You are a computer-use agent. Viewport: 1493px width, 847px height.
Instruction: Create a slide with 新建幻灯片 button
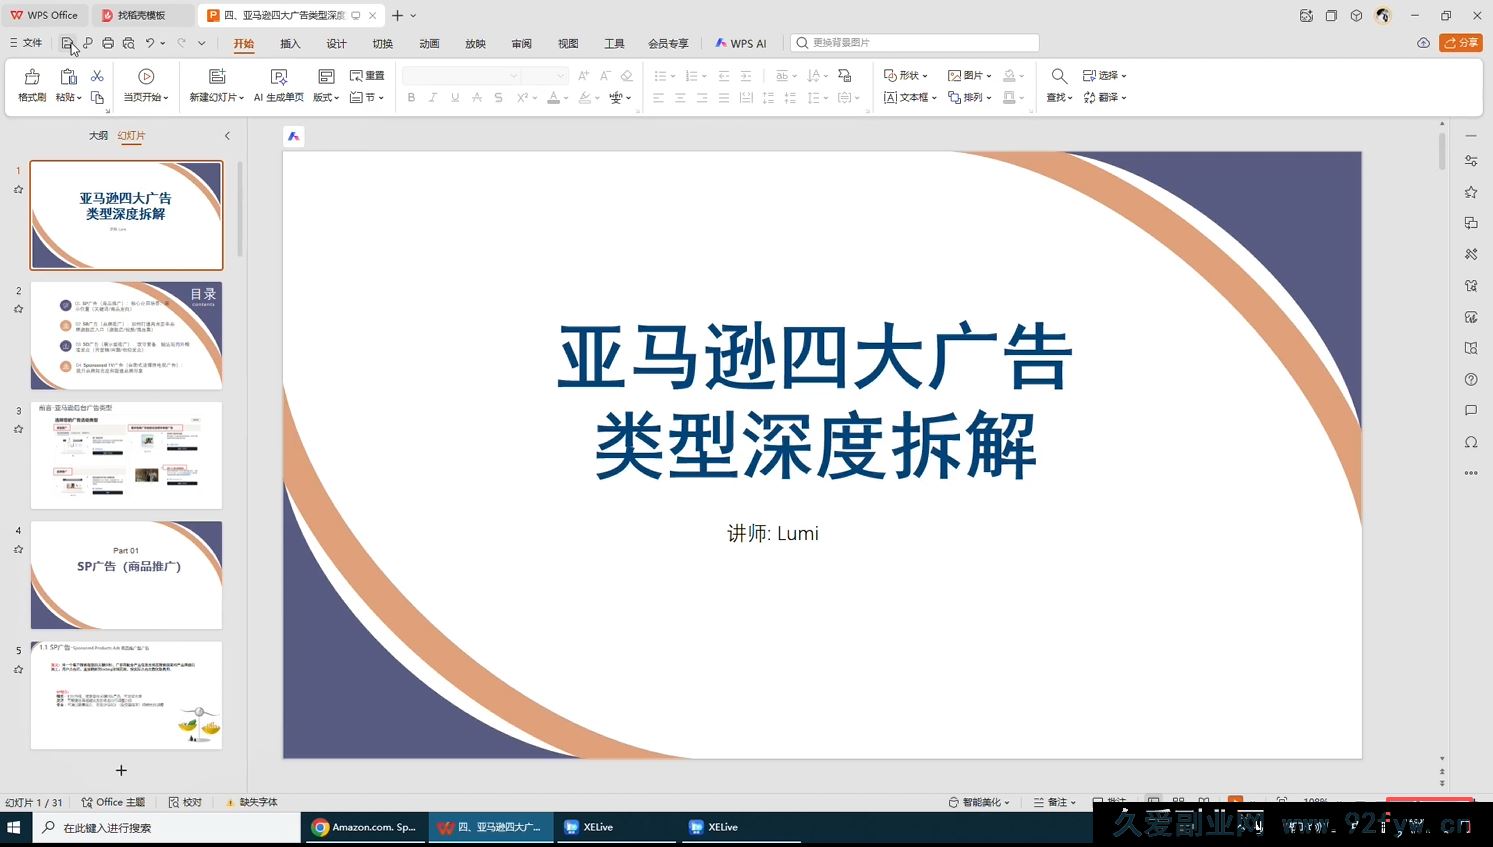216,86
